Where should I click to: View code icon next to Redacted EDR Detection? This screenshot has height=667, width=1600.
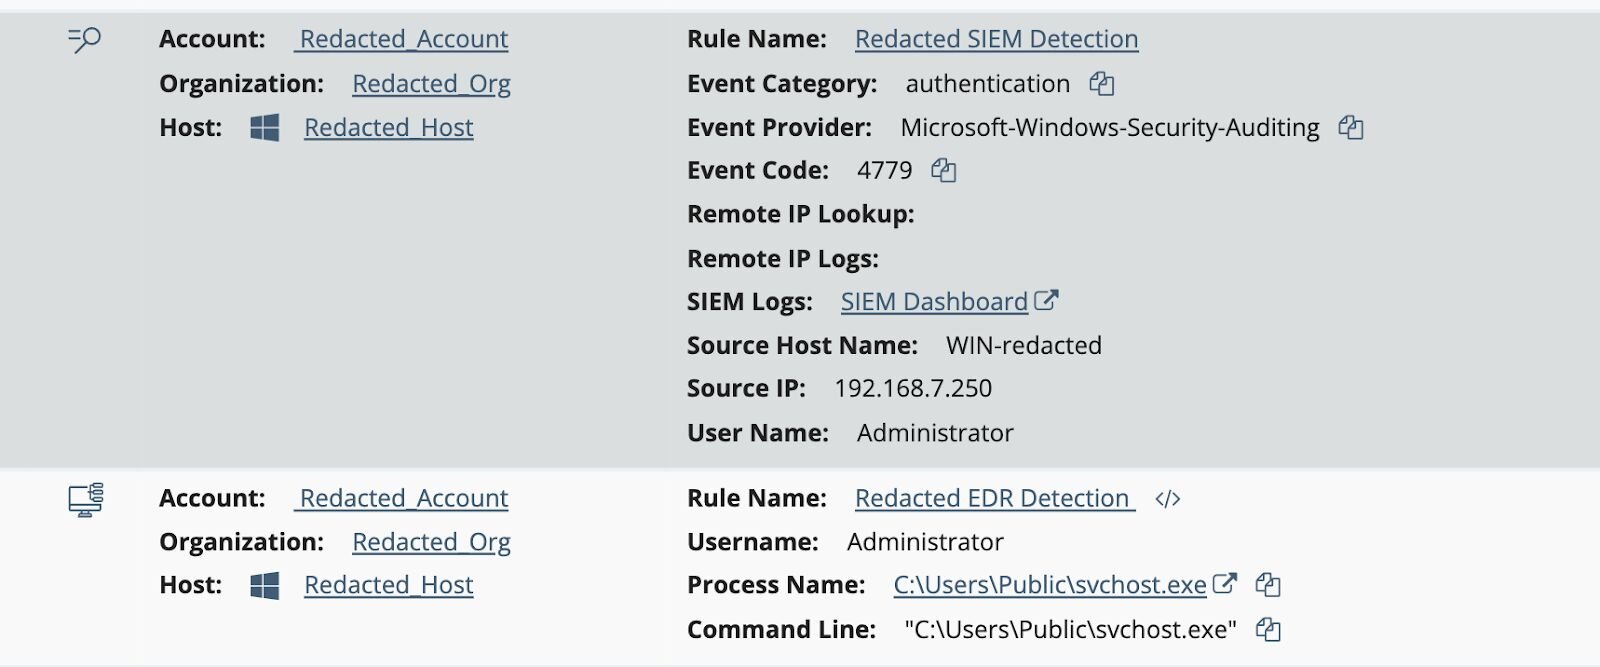(x=1168, y=499)
